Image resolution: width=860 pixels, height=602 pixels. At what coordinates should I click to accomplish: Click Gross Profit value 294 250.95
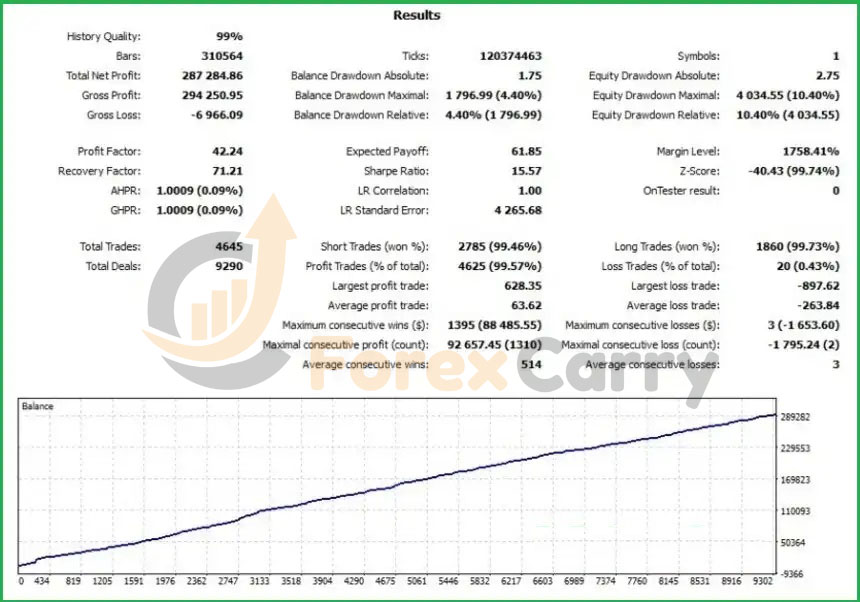(x=212, y=95)
